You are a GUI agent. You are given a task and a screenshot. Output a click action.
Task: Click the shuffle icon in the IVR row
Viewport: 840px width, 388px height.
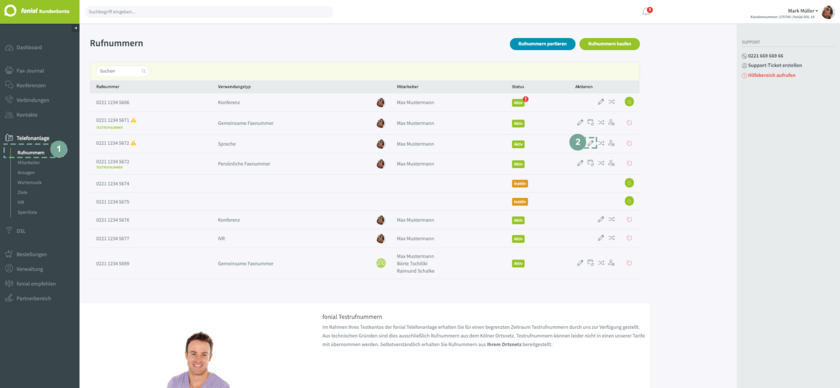click(612, 237)
